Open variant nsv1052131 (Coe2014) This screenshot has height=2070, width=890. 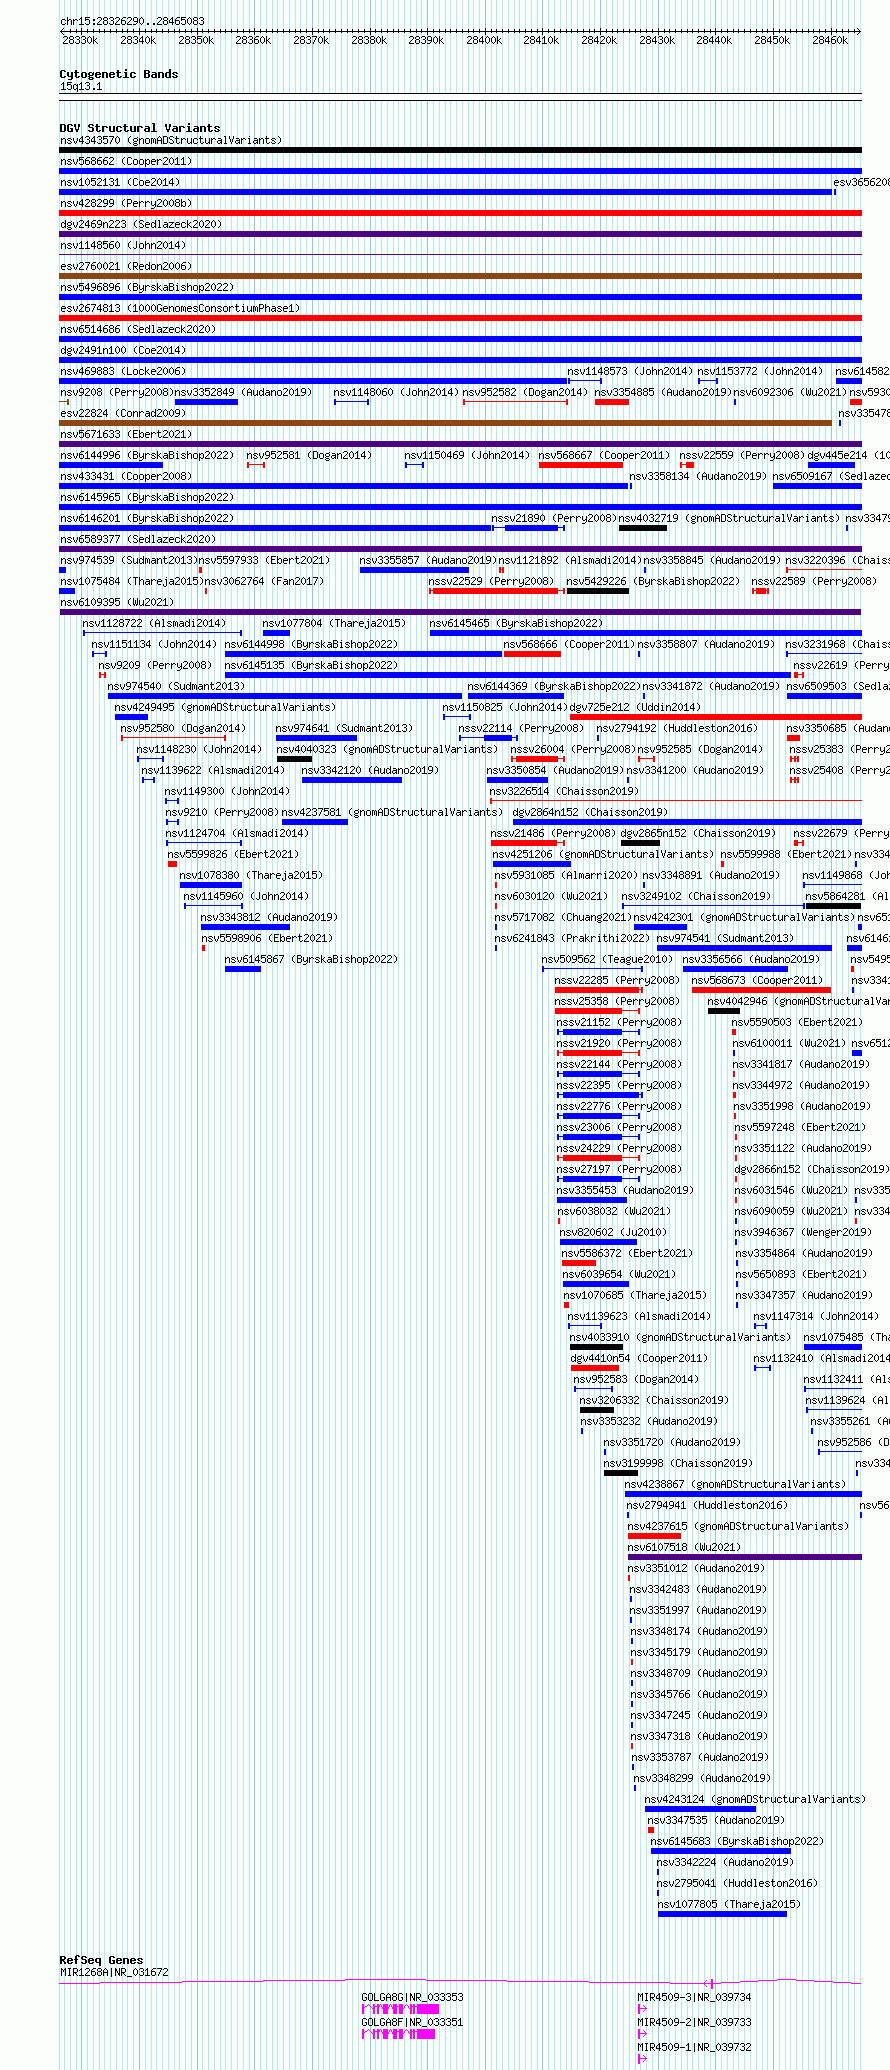pyautogui.click(x=120, y=182)
